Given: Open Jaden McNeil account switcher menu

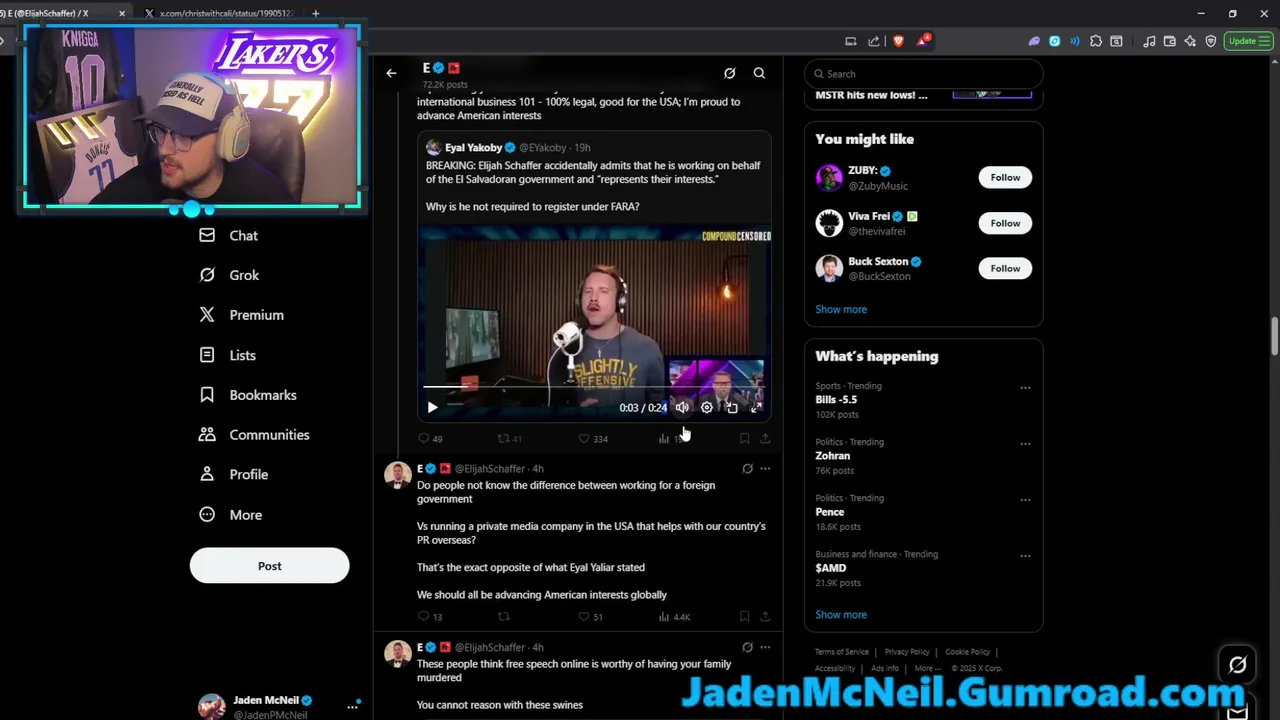Looking at the screenshot, I should 352,706.
